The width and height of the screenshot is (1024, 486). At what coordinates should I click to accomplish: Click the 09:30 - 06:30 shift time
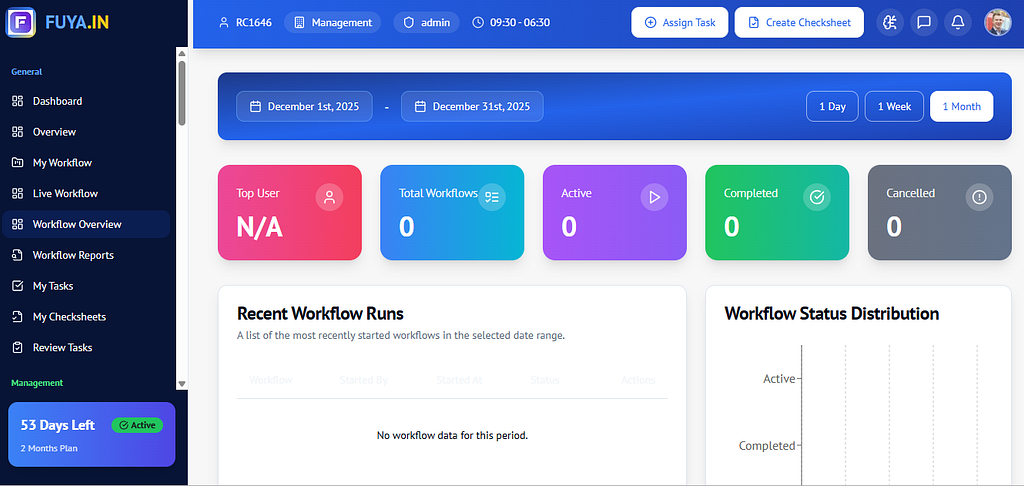(x=511, y=23)
